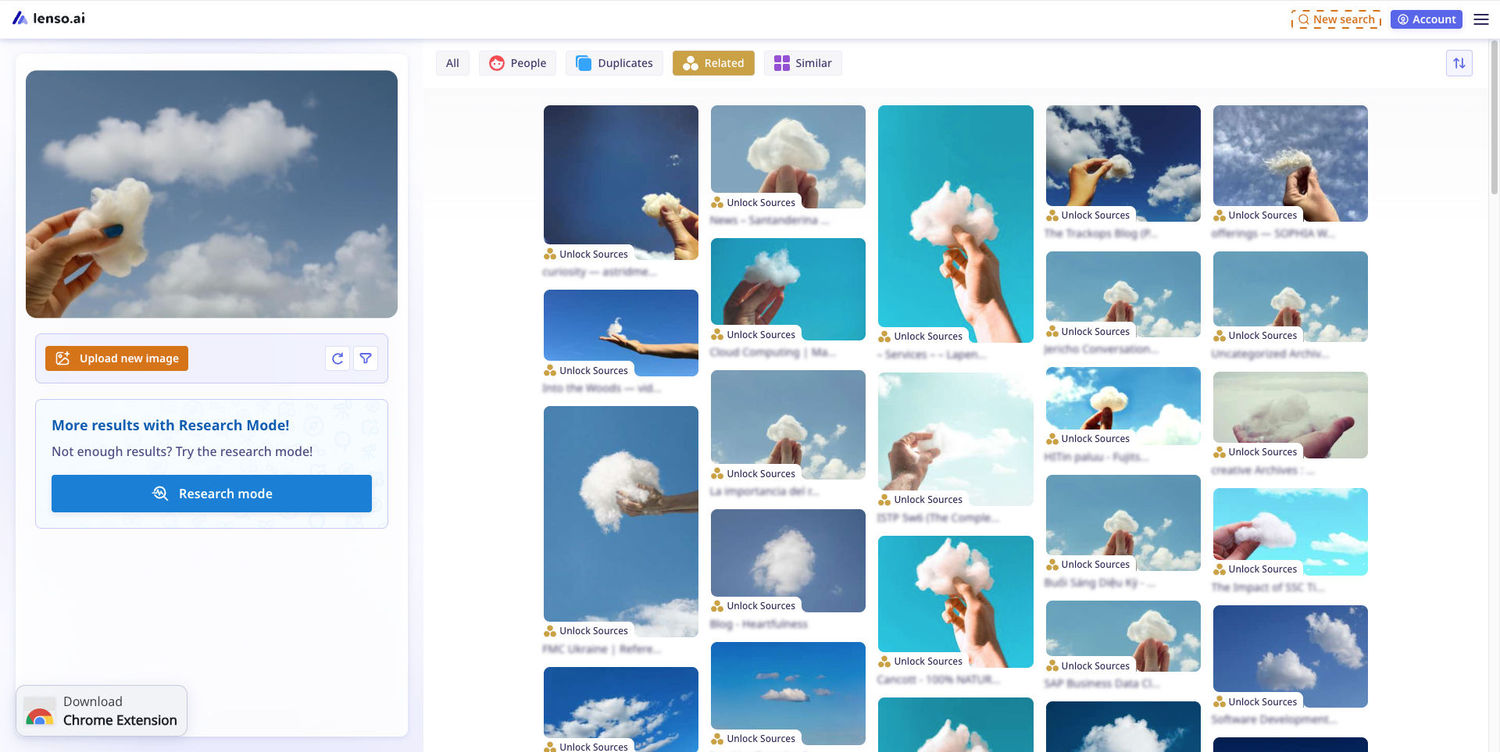
Task: Click the caption 'Jericho Conversation...'
Action: pyautogui.click(x=1102, y=349)
